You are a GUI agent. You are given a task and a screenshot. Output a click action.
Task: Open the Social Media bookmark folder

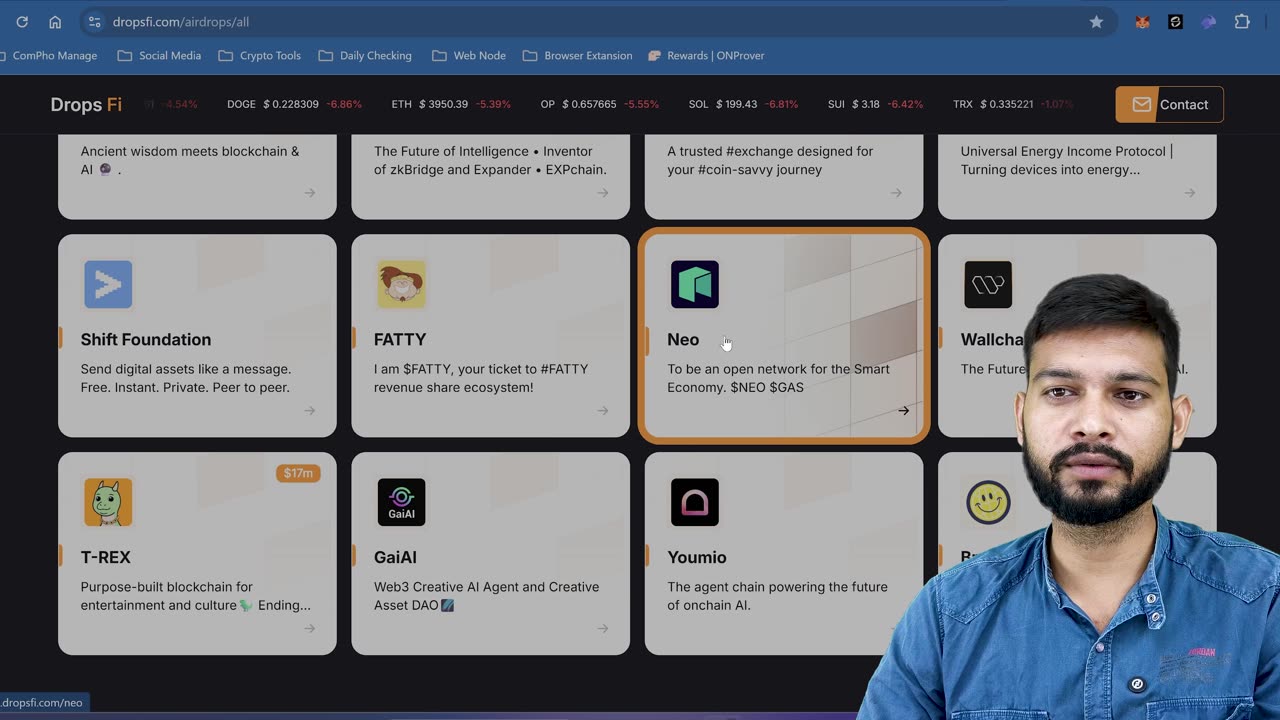coord(160,56)
